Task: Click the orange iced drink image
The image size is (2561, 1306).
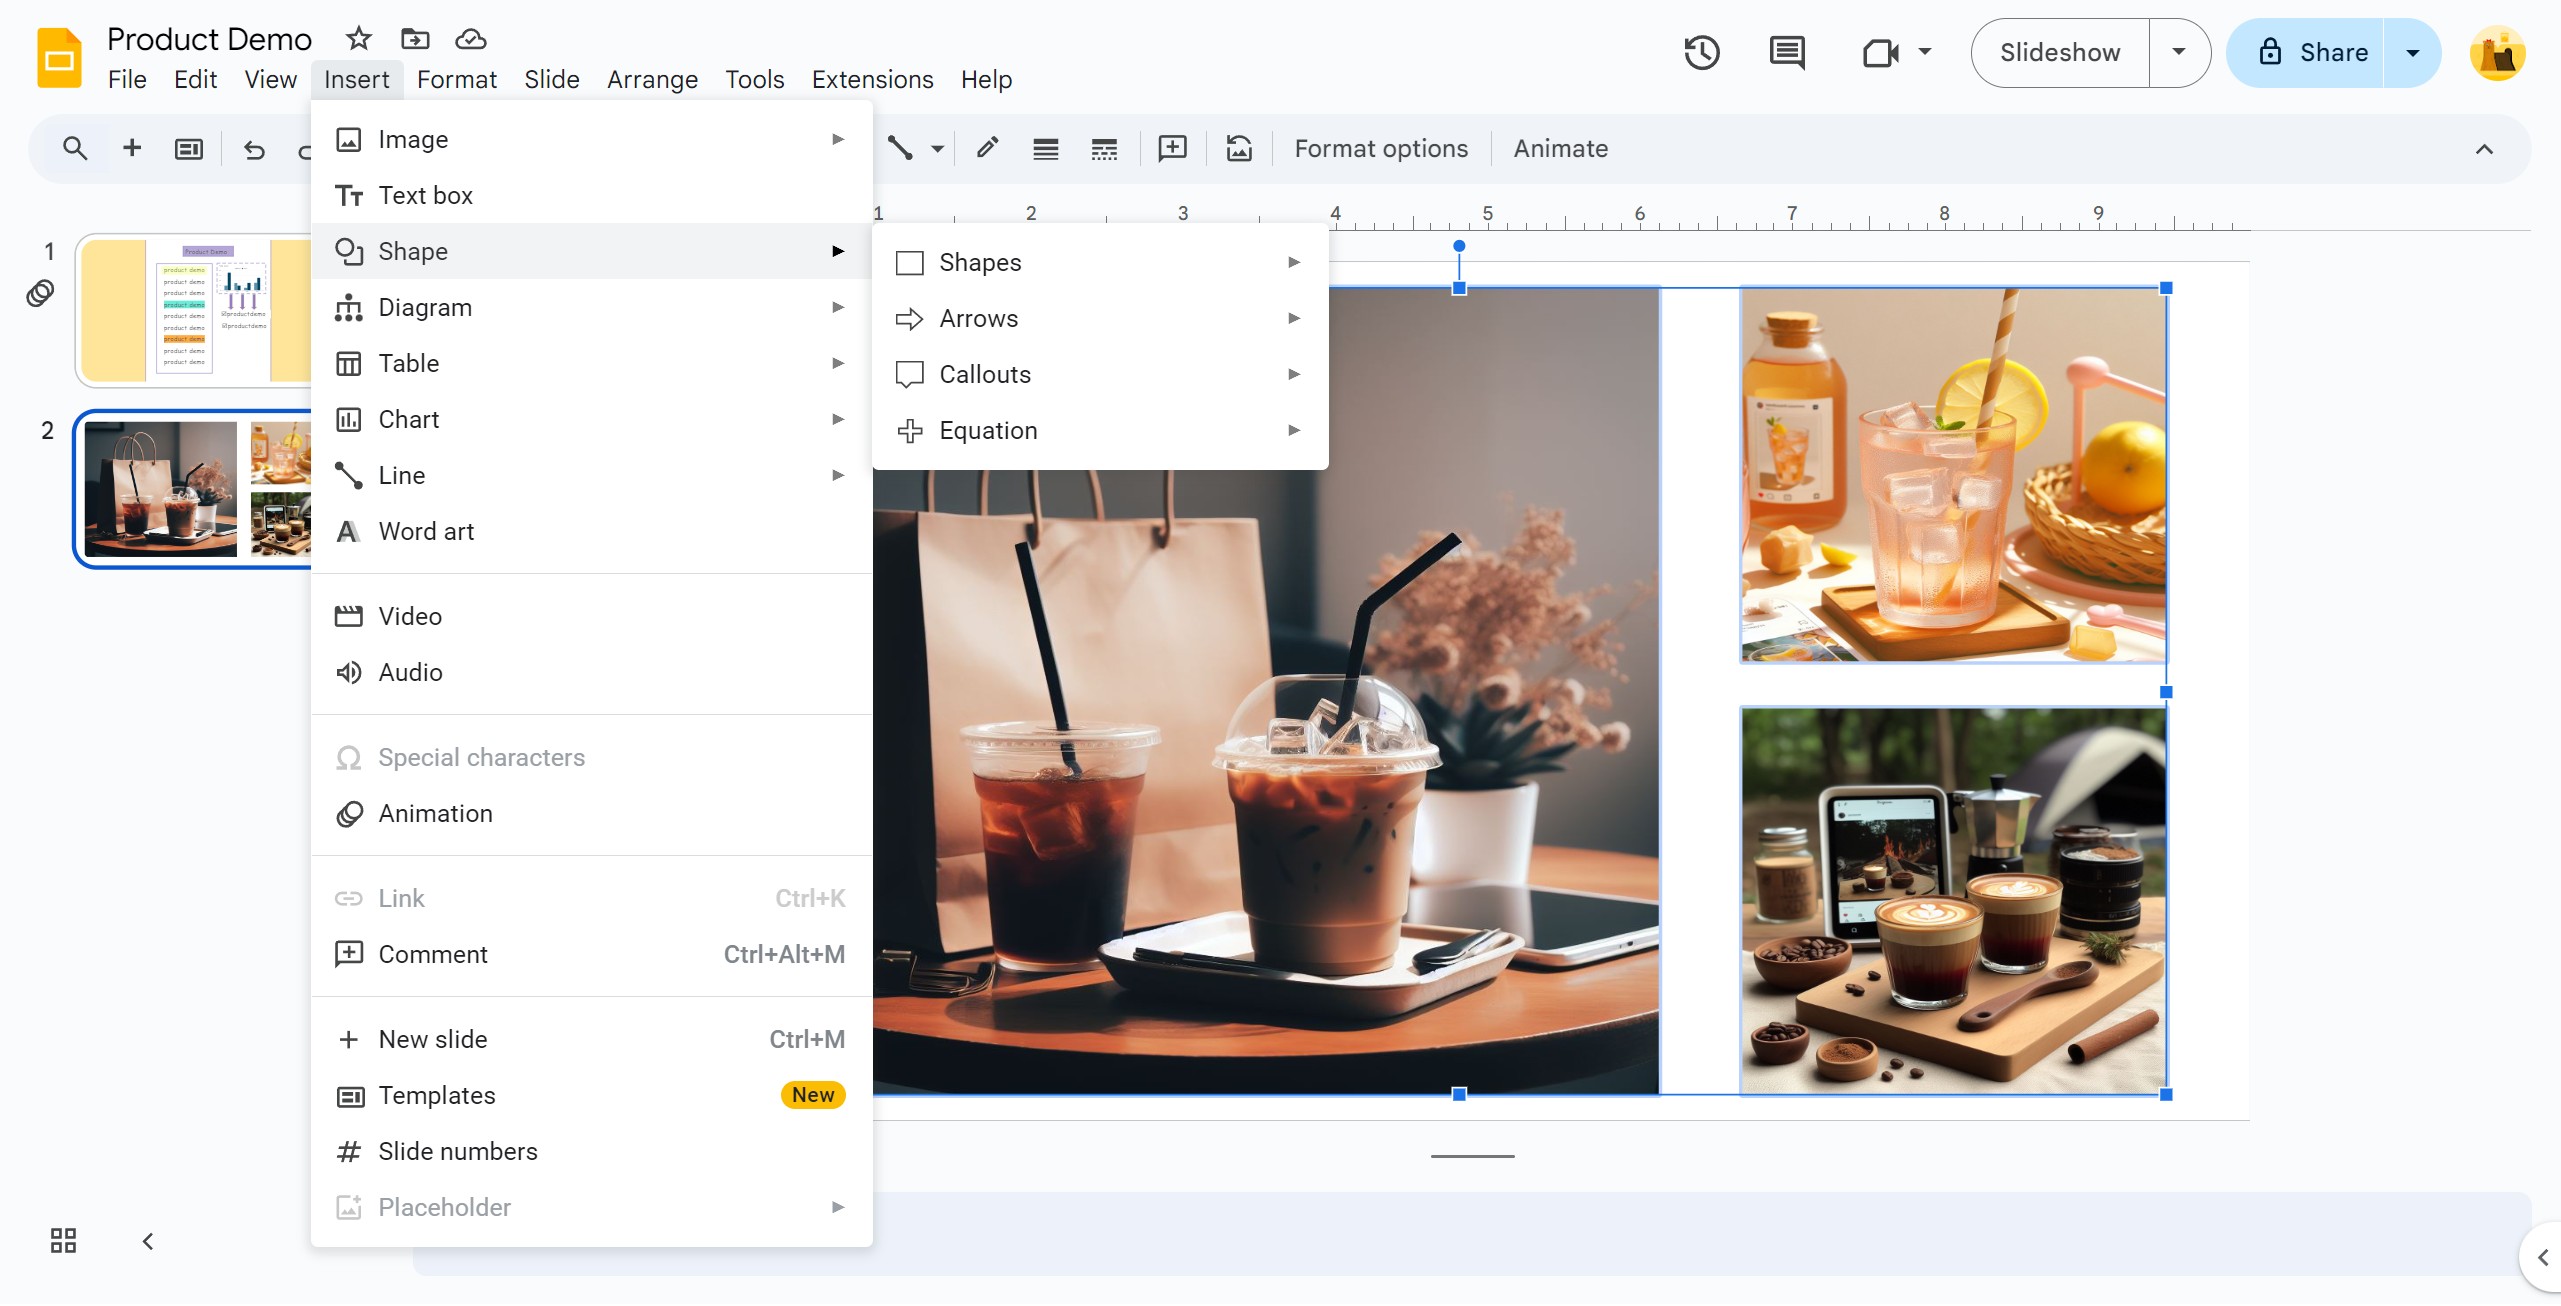Action: [1953, 475]
